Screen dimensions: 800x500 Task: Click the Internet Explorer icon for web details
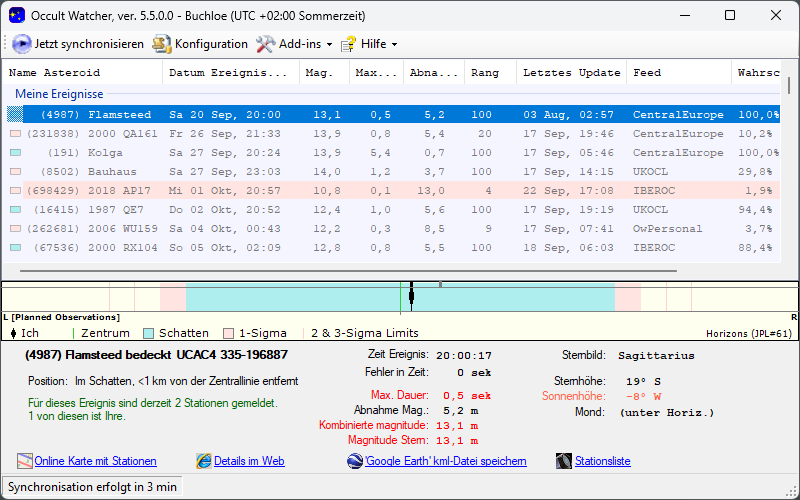click(x=204, y=461)
